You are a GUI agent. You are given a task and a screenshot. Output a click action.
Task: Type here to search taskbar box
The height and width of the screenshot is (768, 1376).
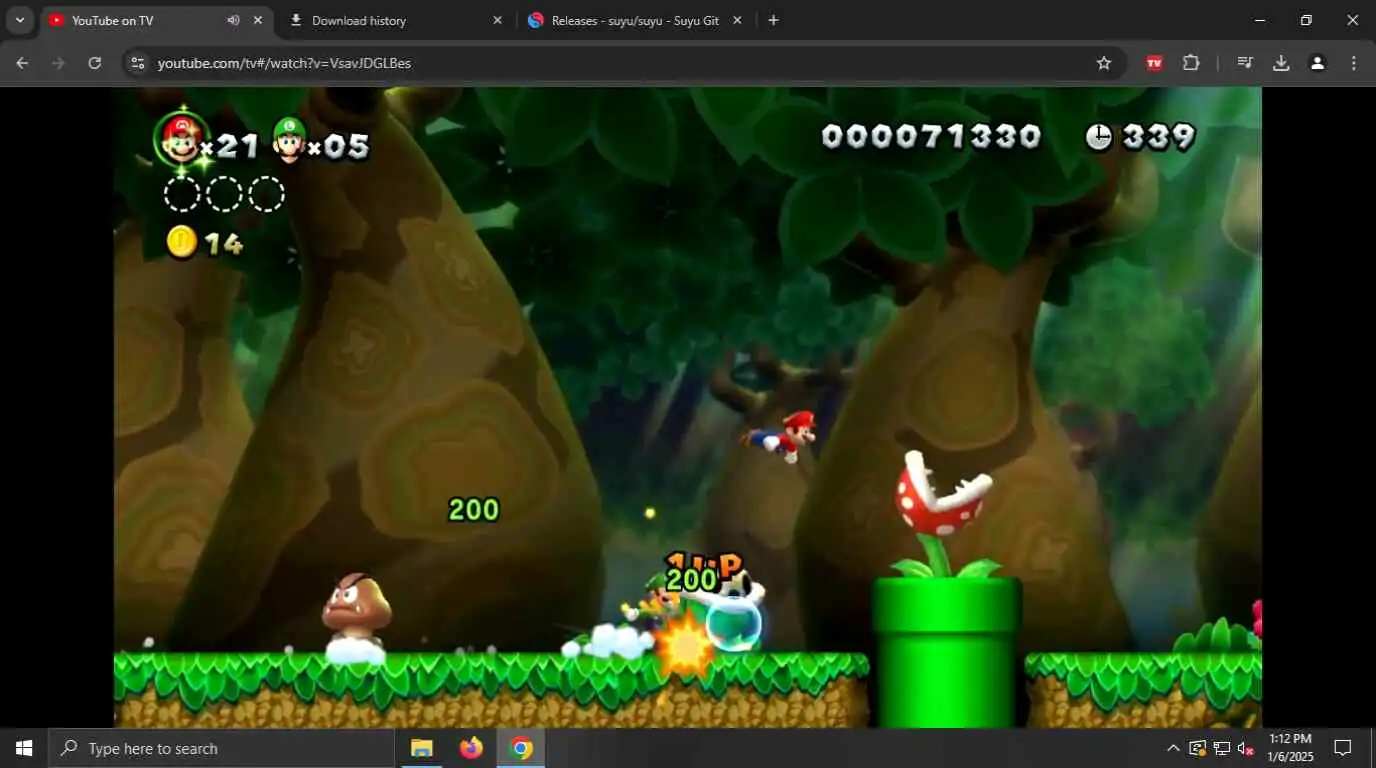221,748
